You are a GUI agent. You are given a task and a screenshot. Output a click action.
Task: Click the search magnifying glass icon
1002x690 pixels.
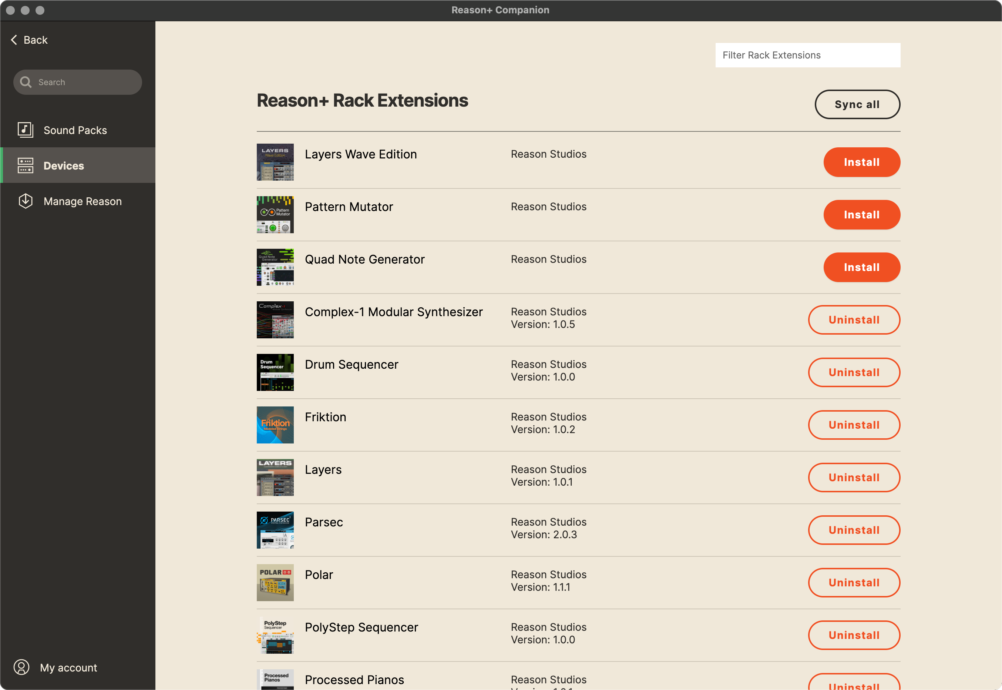click(27, 82)
